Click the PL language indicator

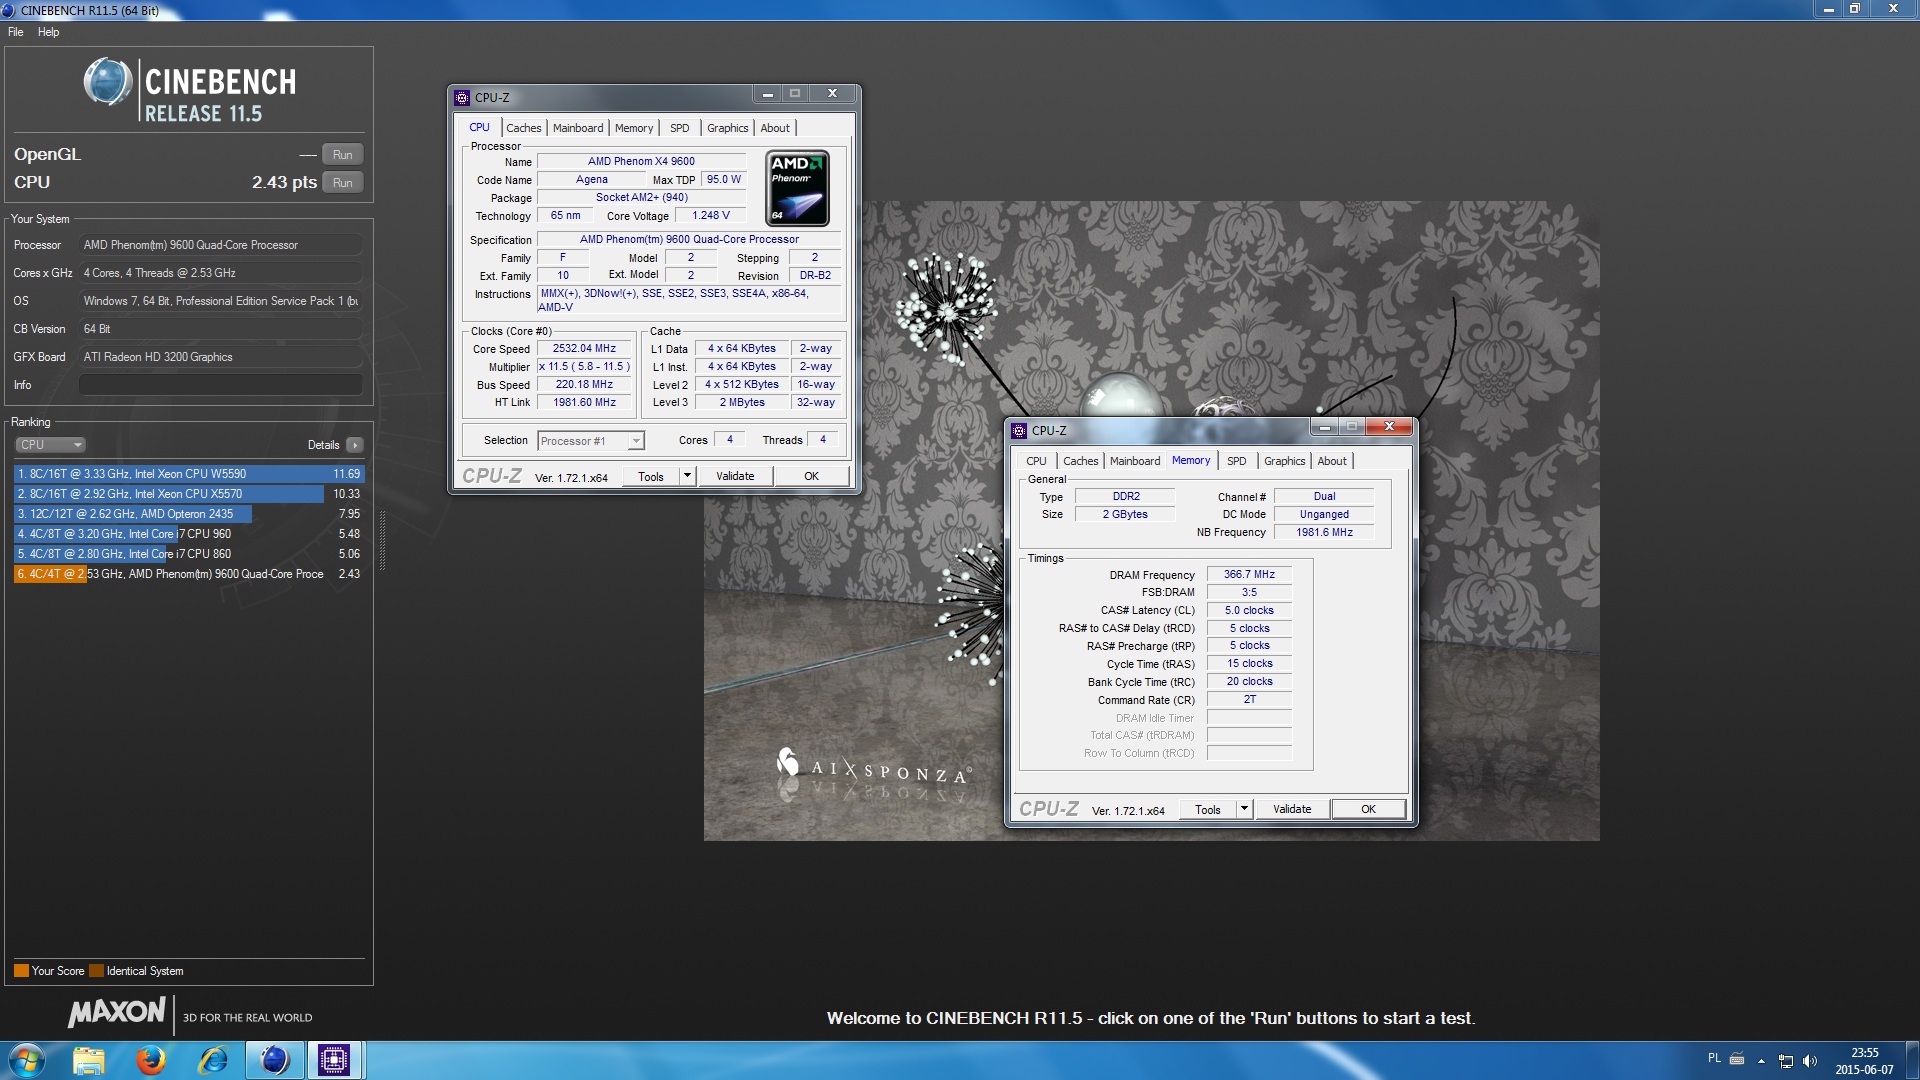click(1714, 1058)
